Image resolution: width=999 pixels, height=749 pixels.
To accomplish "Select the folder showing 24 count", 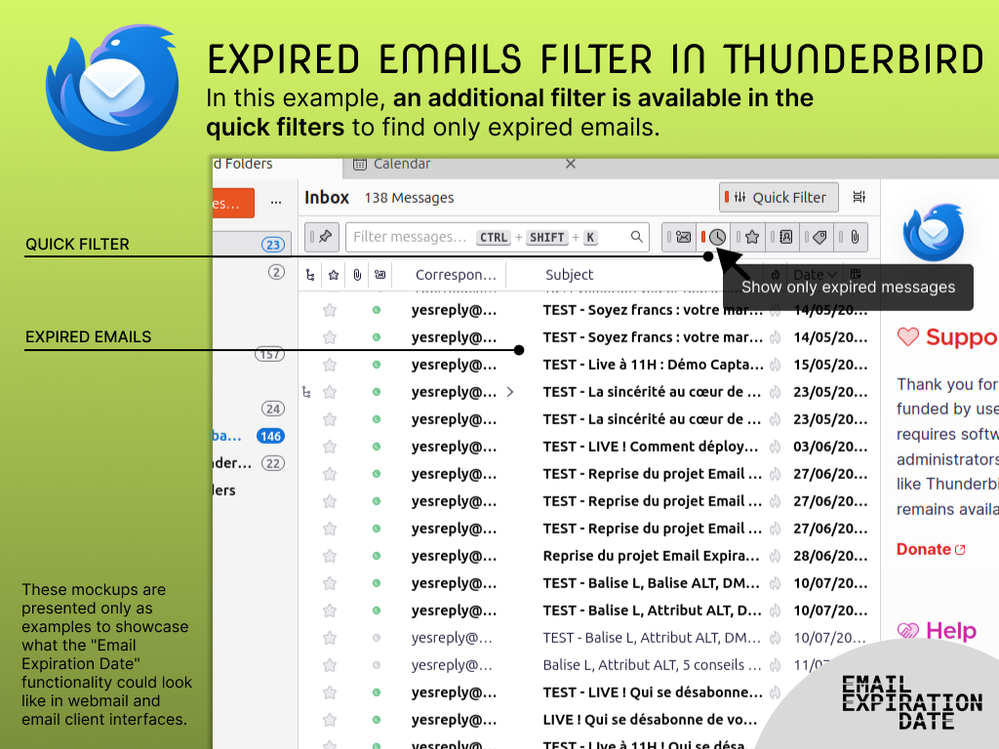I will 250,408.
